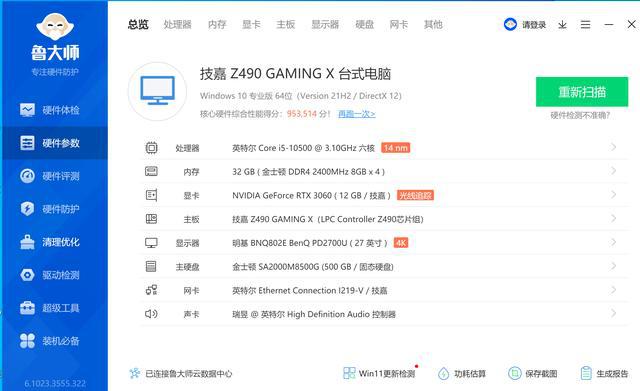Expand the 内存 row chevron

[613, 171]
